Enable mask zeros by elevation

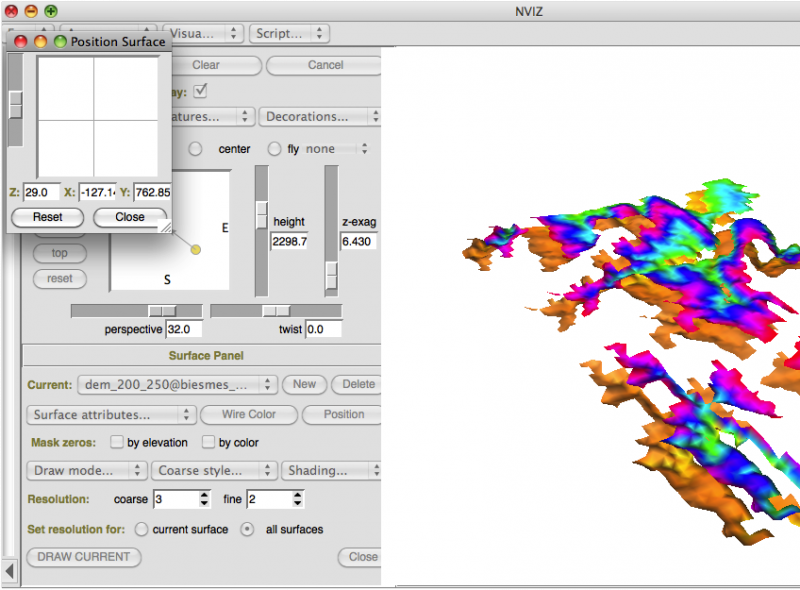(118, 442)
